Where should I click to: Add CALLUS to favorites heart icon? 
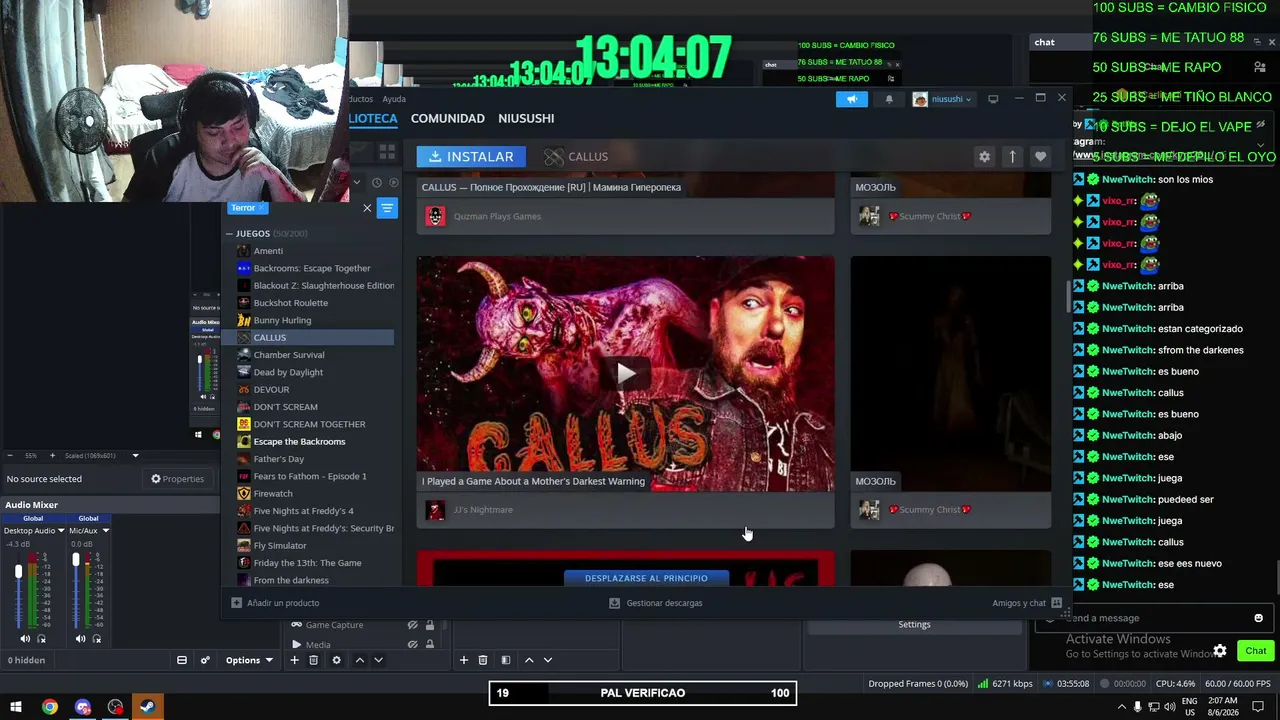pyautogui.click(x=1040, y=157)
